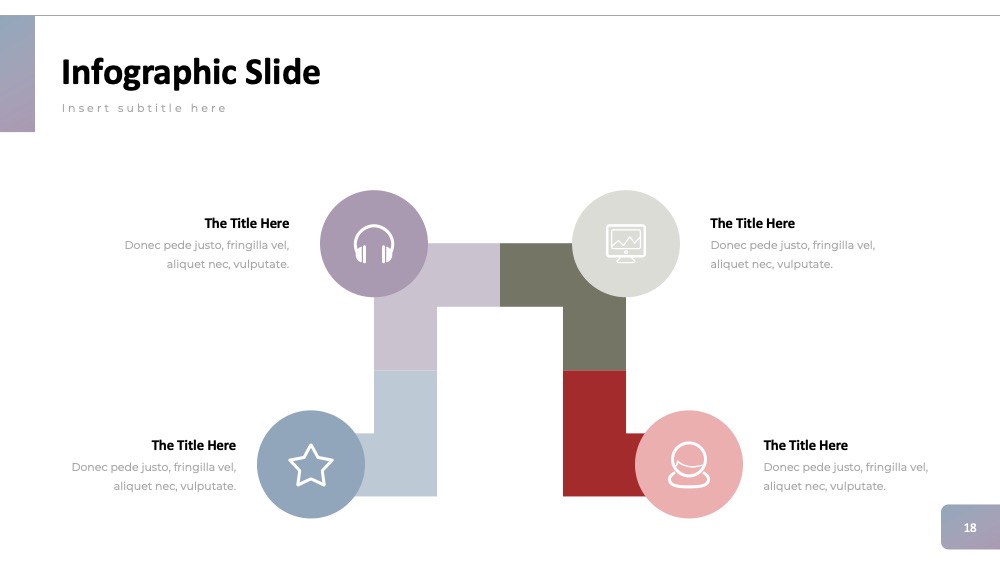Click 'The Title Here' beside globe icon
1000x563 pixels.
805,445
